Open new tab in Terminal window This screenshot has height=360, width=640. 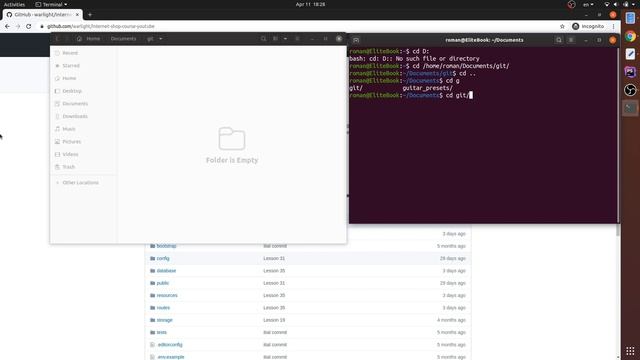(x=356, y=40)
